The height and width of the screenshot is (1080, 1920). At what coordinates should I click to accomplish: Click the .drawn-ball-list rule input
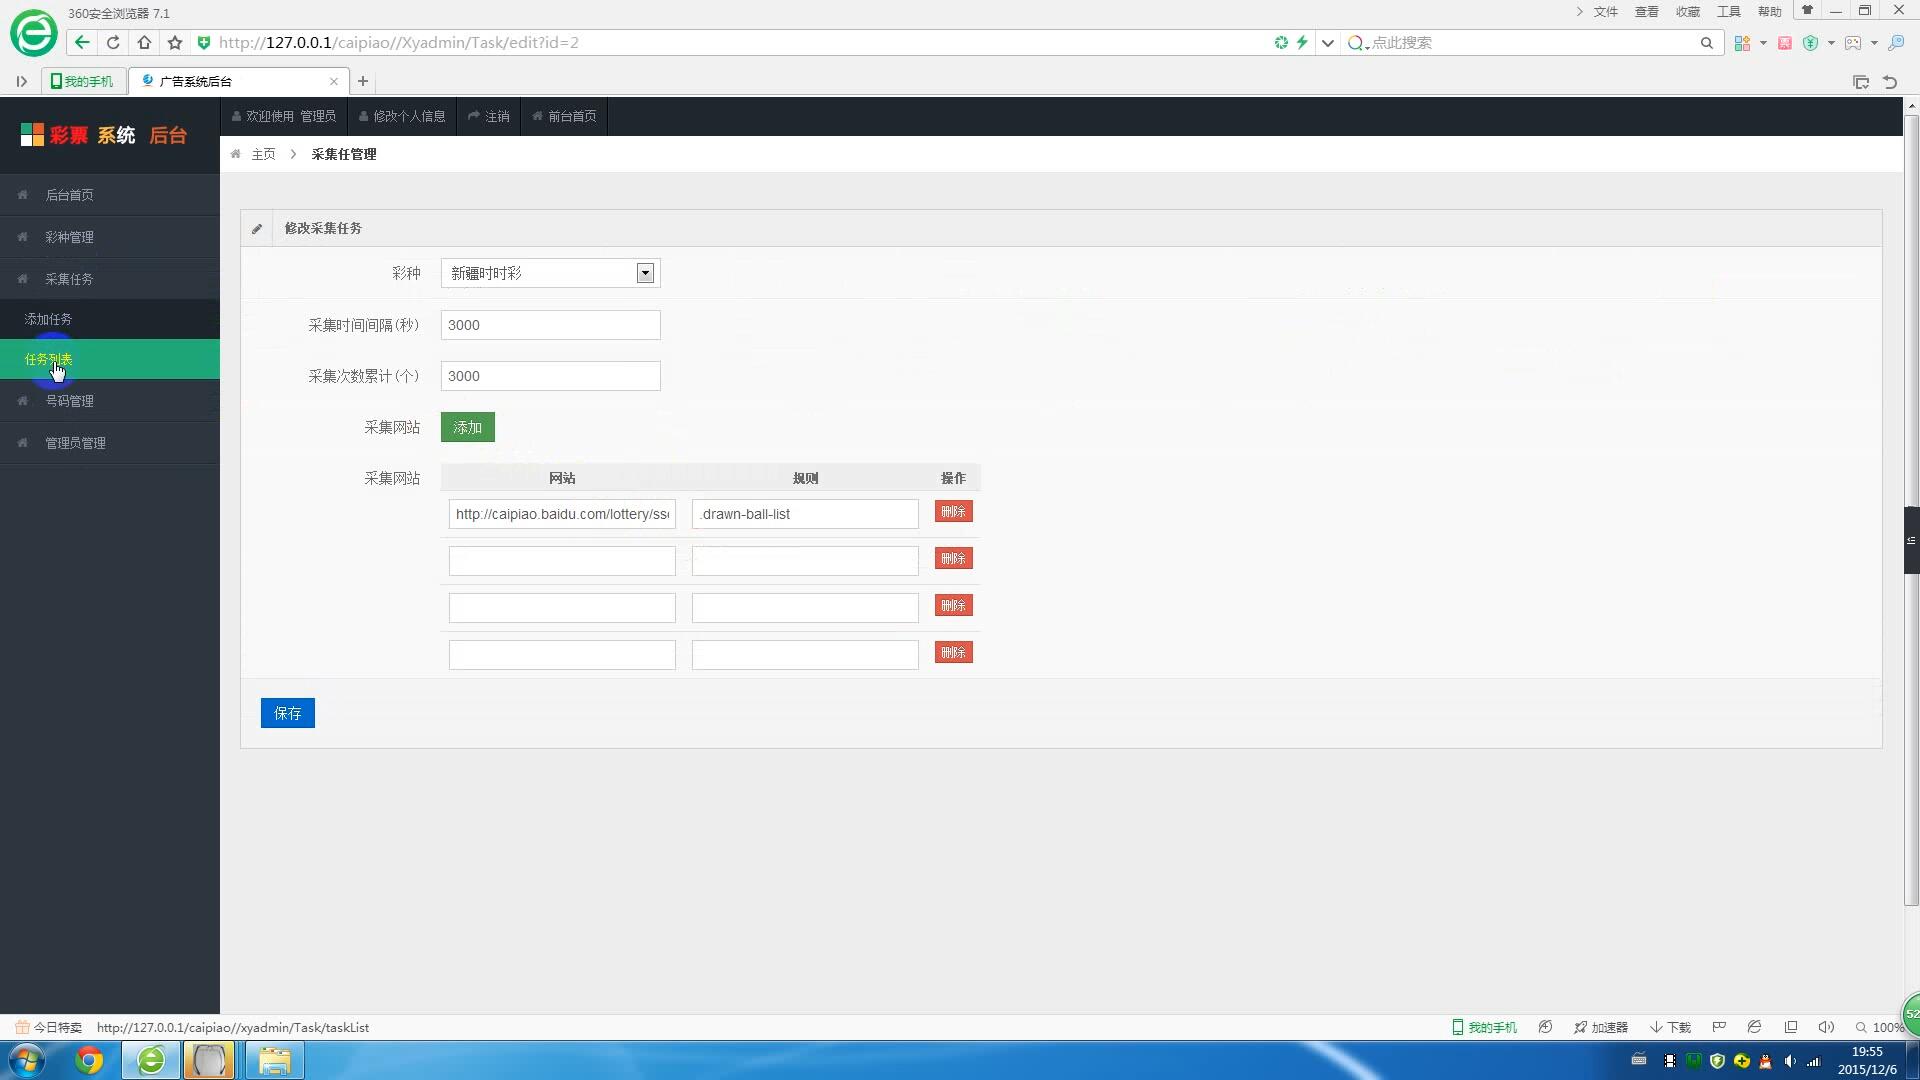tap(805, 514)
